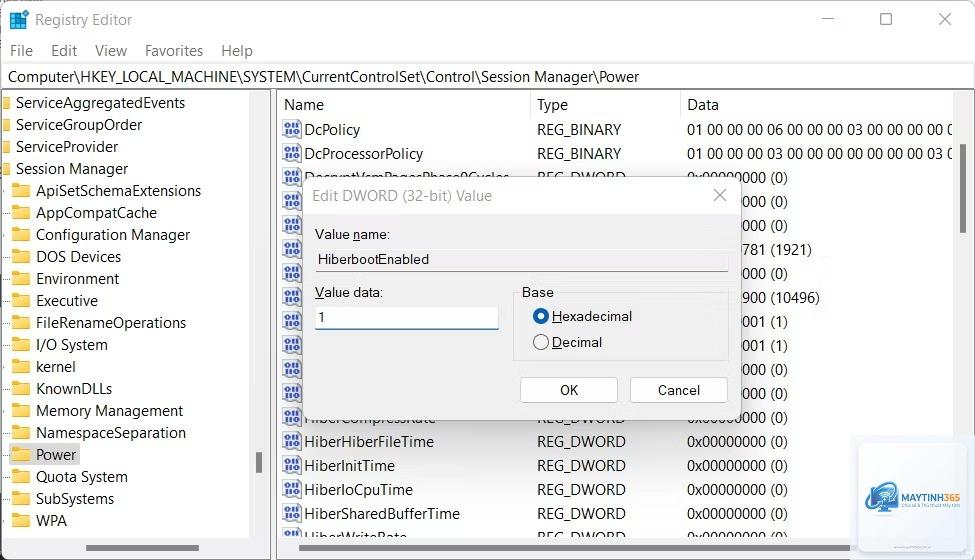The height and width of the screenshot is (560, 975).
Task: Open the View menu
Action: pyautogui.click(x=111, y=50)
